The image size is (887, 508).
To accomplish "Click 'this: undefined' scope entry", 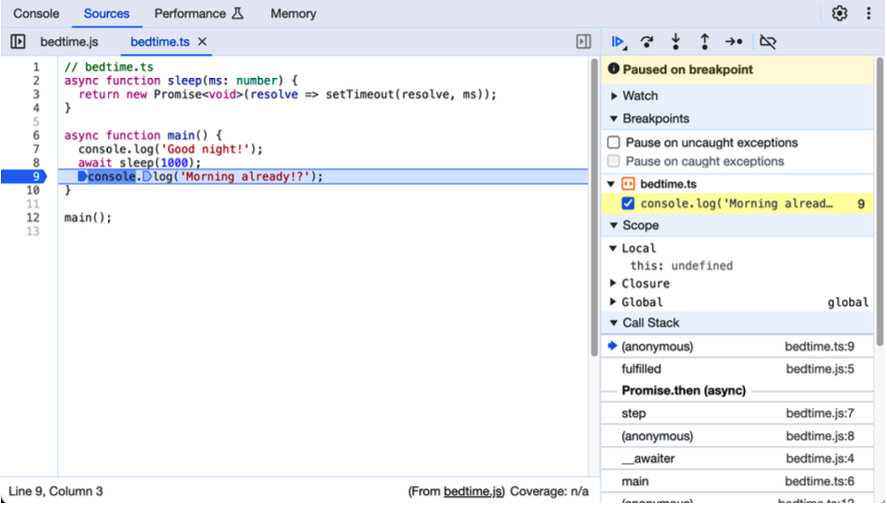I will pos(682,265).
